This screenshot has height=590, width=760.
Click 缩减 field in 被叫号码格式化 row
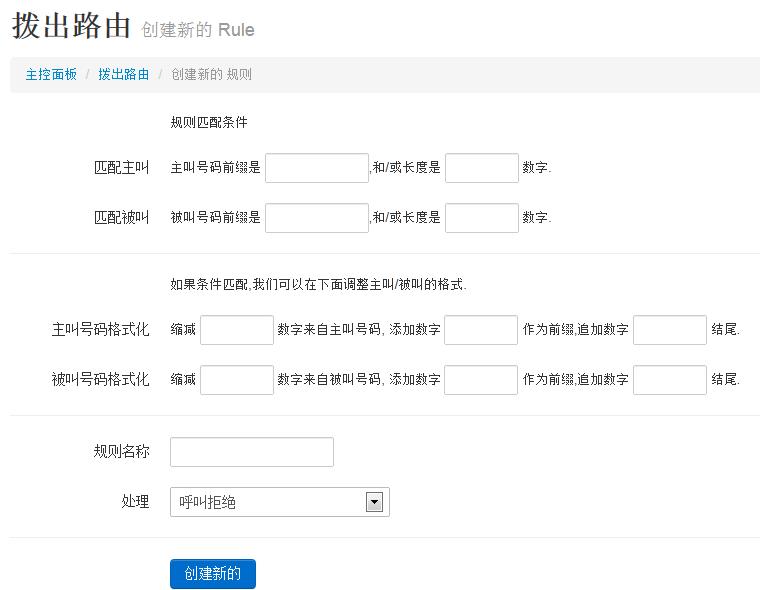point(237,380)
